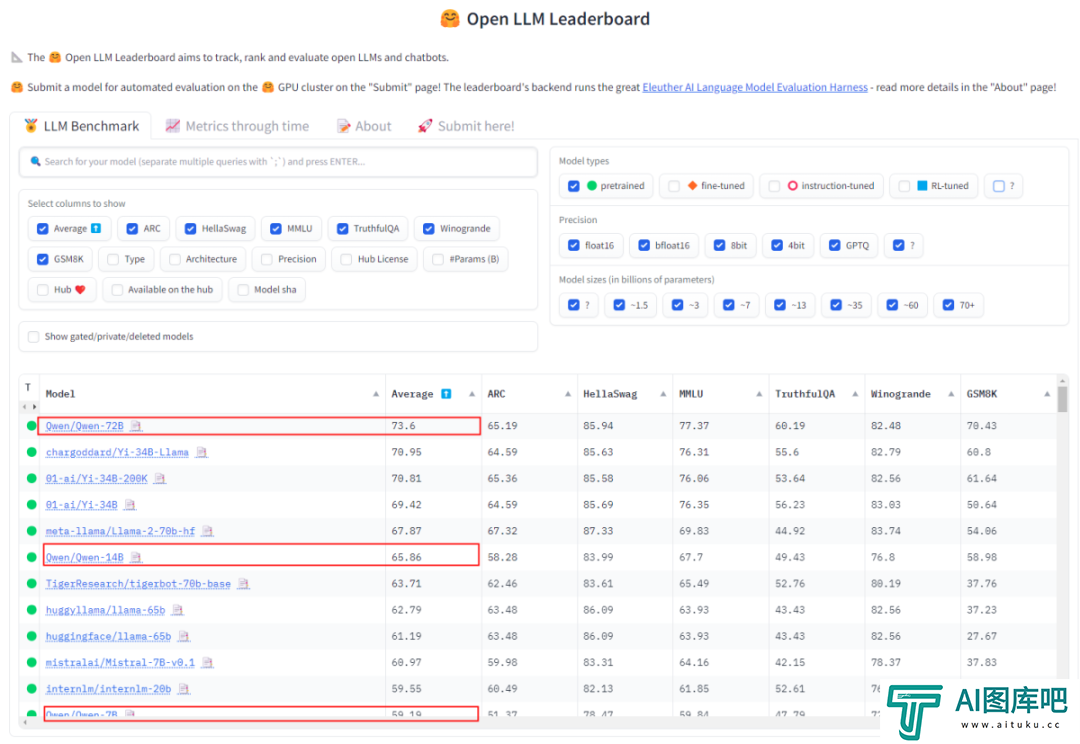Enable the Hub heart column checkbox
Image resolution: width=1080 pixels, height=744 pixels.
pos(43,289)
